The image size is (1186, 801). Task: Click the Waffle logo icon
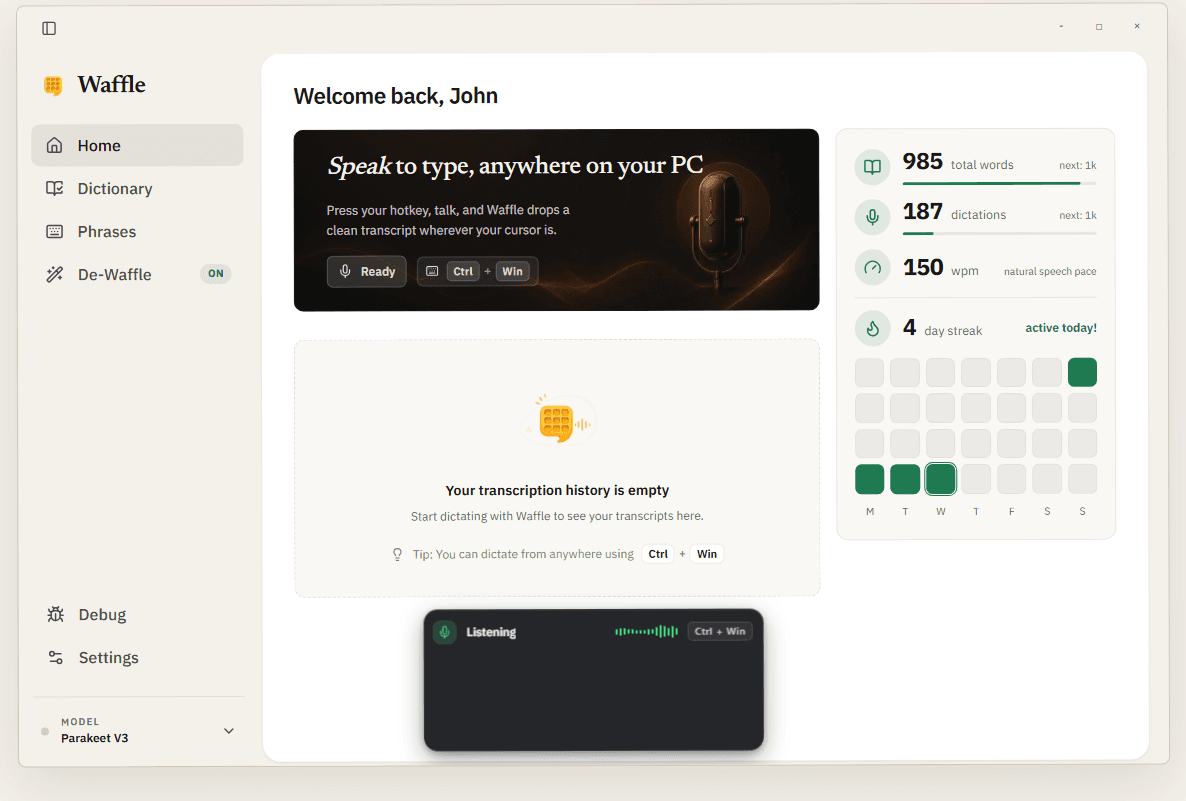tap(53, 85)
